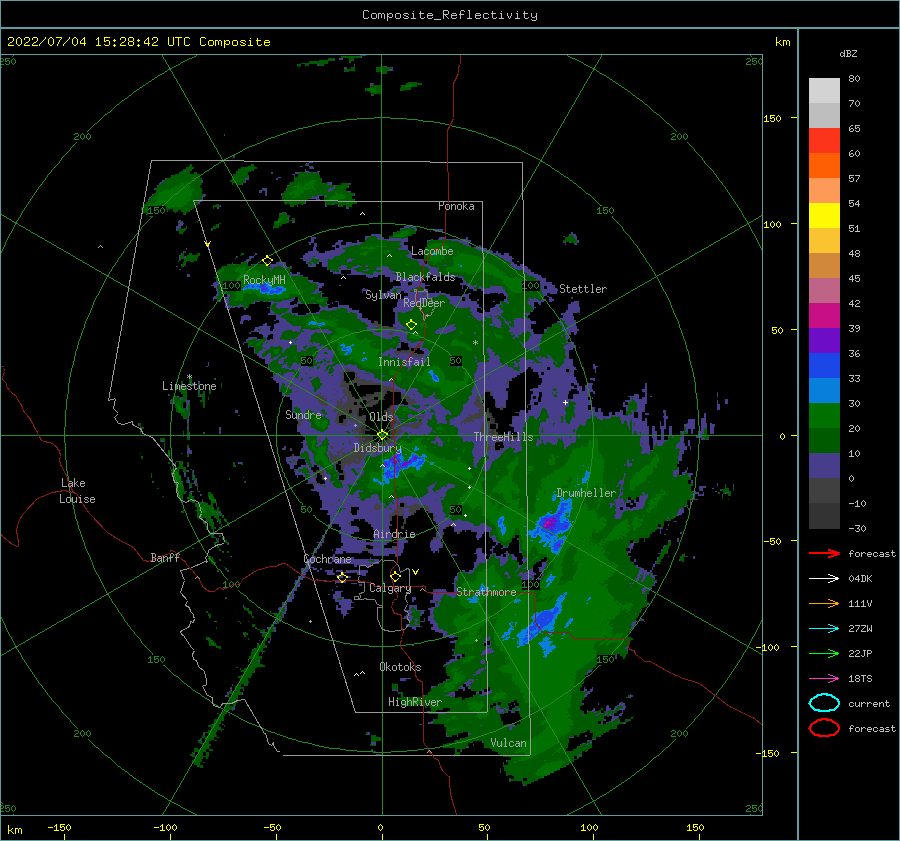Viewport: 900px width, 841px height.
Task: Click the RockyMH label
Action: coord(264,280)
